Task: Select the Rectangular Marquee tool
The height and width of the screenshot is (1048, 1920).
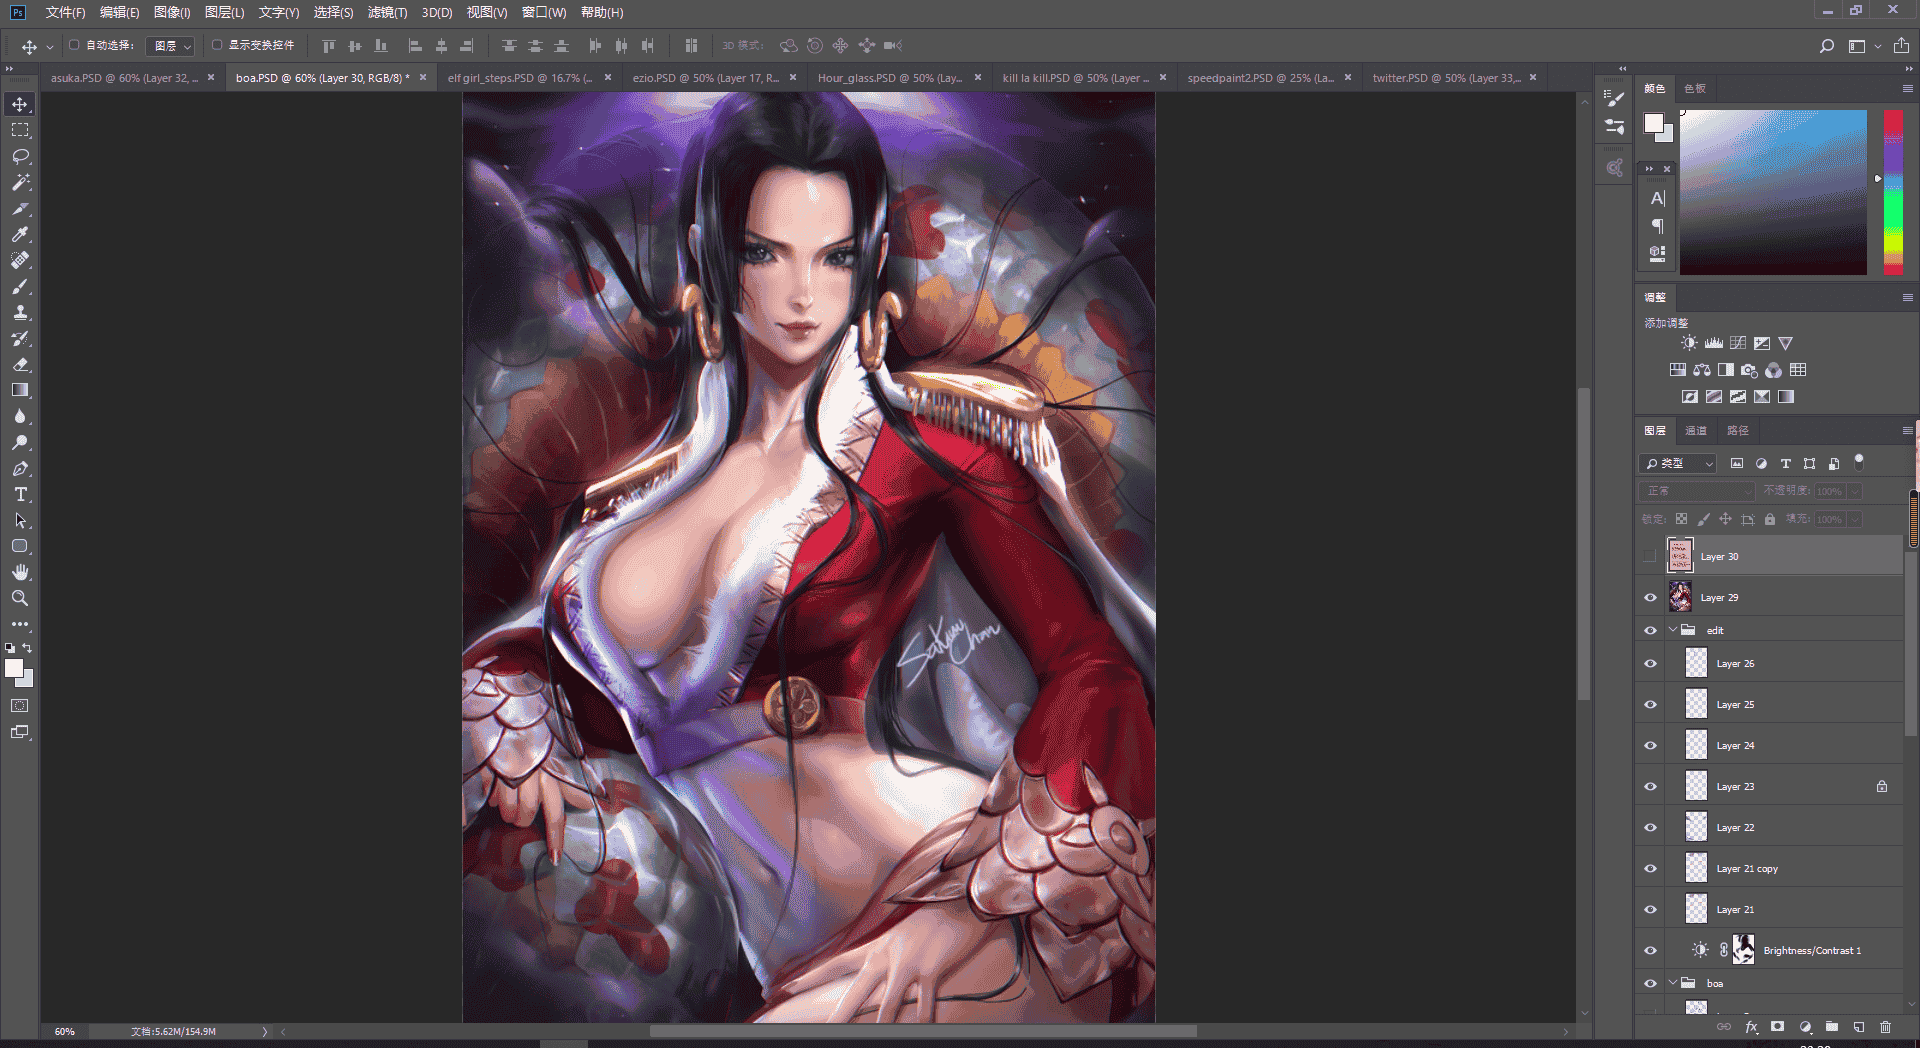Action: point(20,130)
